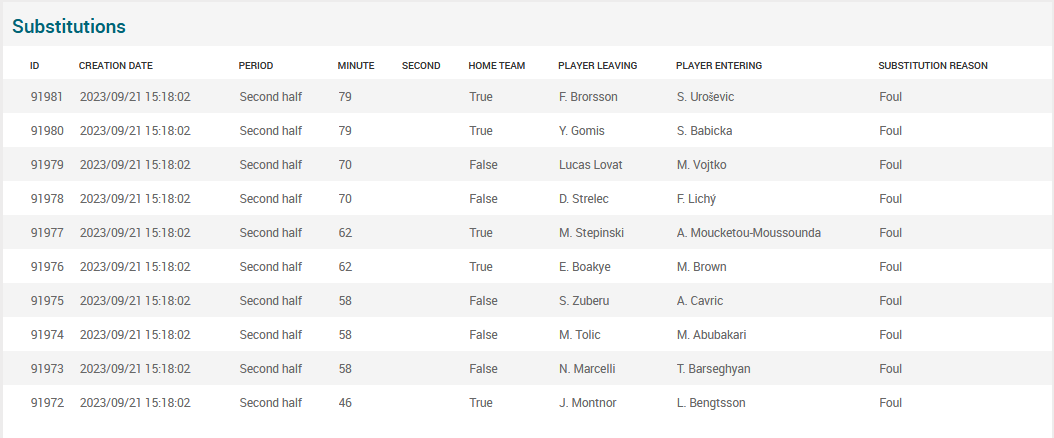Screen dimensions: 1054x438
Task: Click the Substitution Reason column header
Action: click(933, 66)
